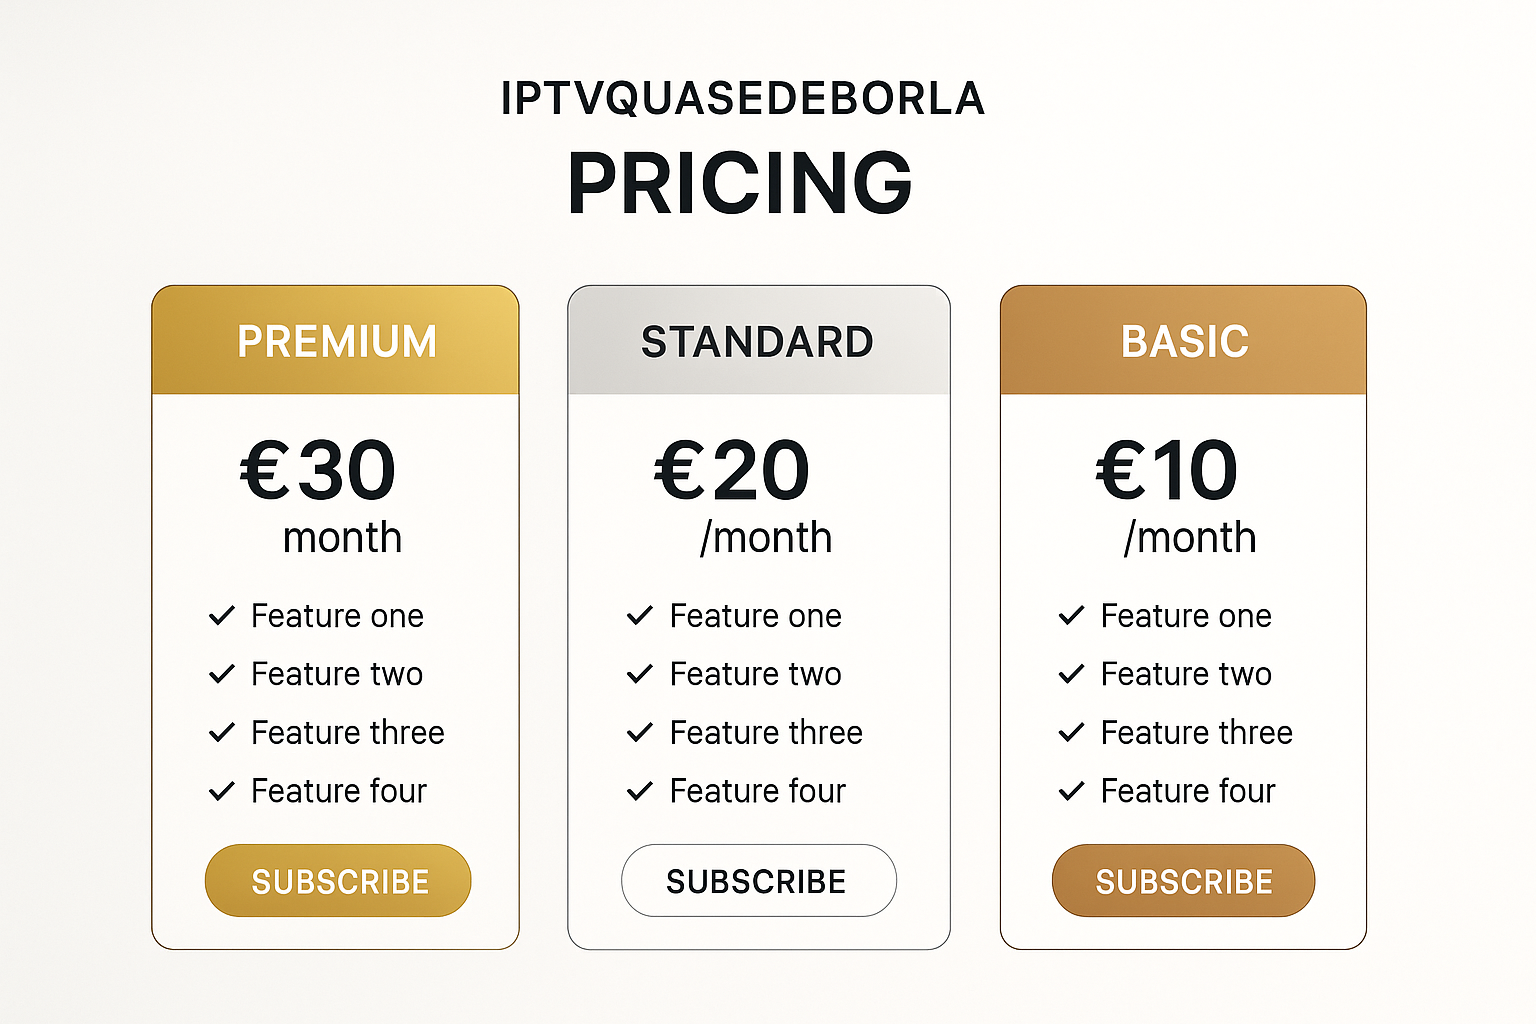Click the Feature four checkmark in Premium

221,792
